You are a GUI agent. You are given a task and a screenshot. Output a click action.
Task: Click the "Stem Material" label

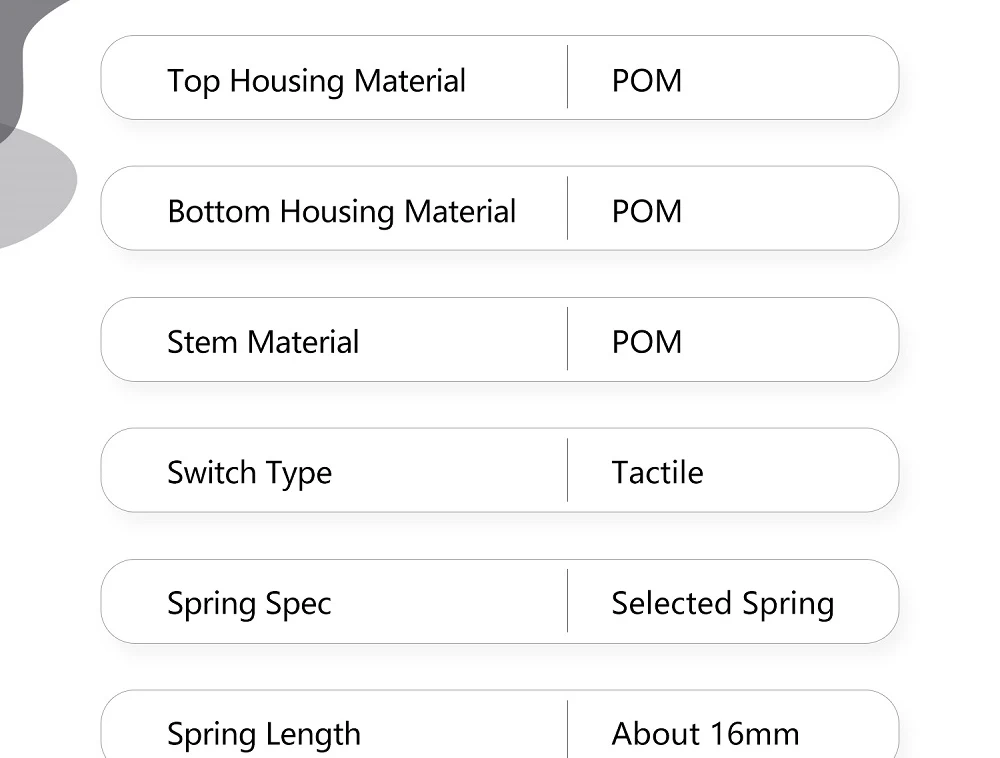(x=263, y=343)
